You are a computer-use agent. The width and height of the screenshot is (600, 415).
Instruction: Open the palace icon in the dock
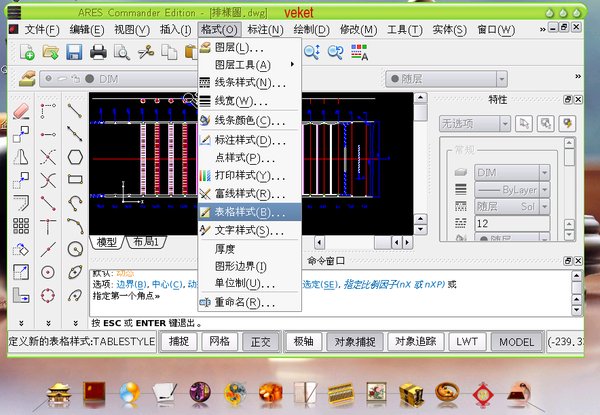click(59, 394)
